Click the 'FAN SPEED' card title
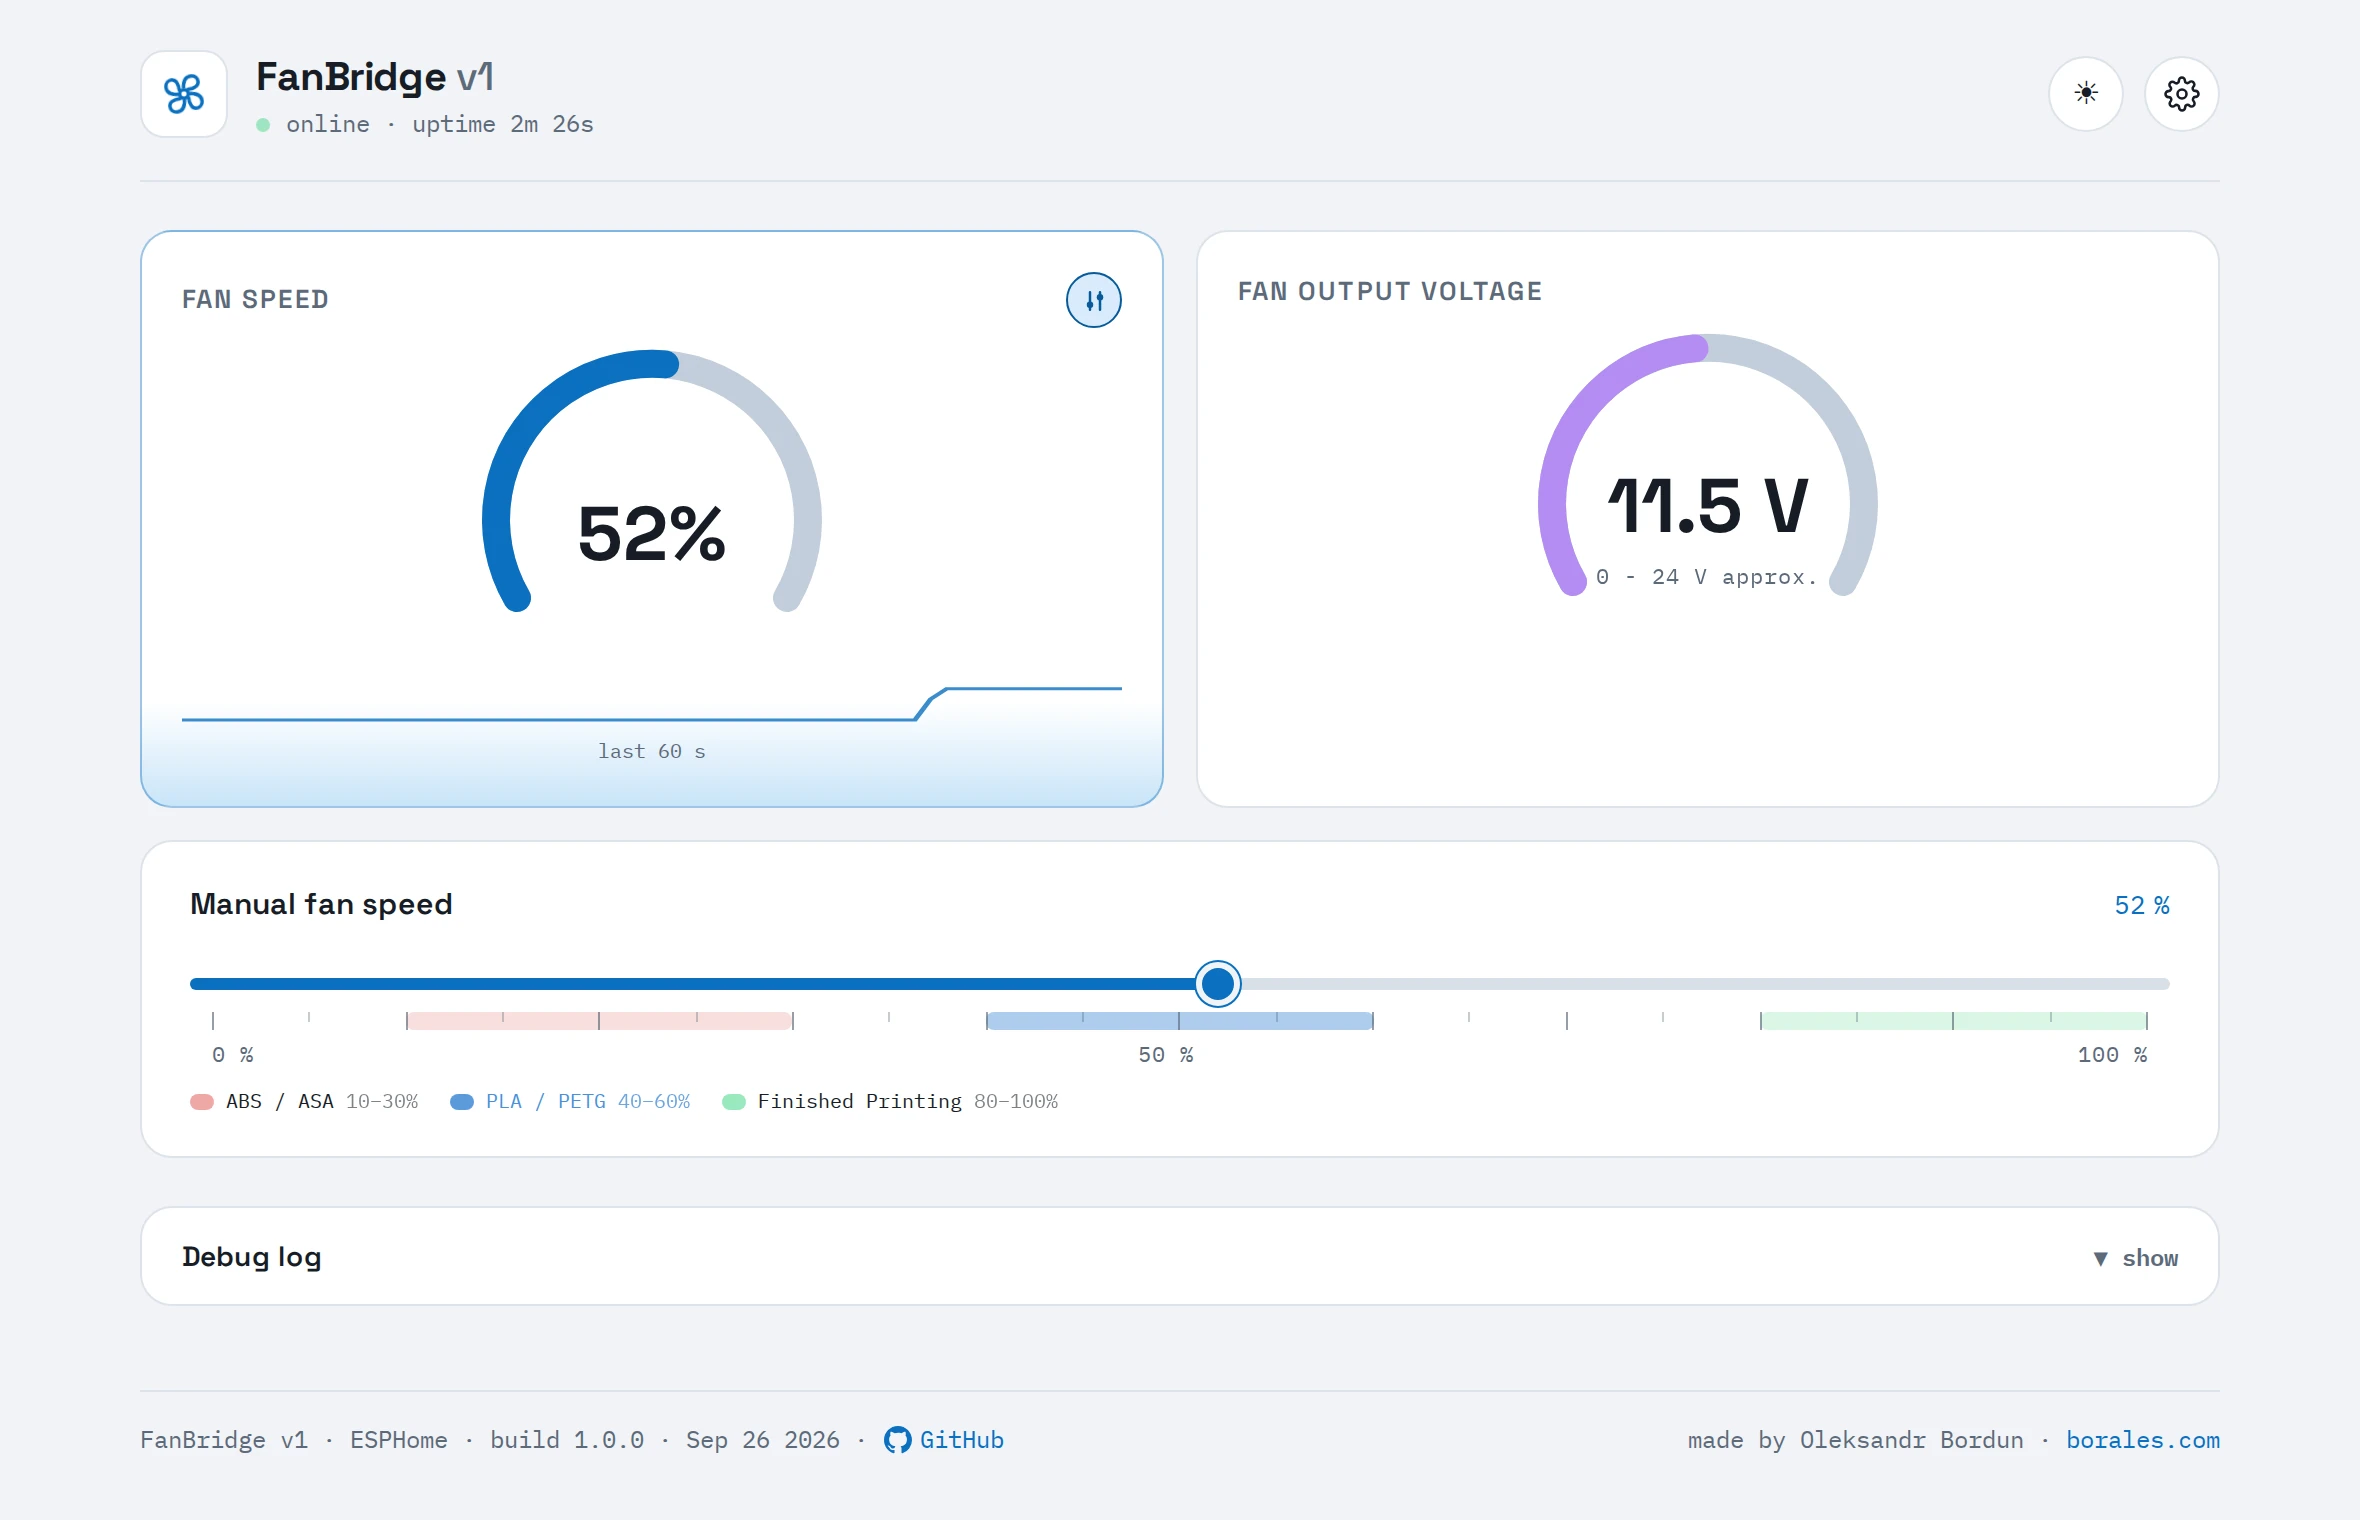 255,300
